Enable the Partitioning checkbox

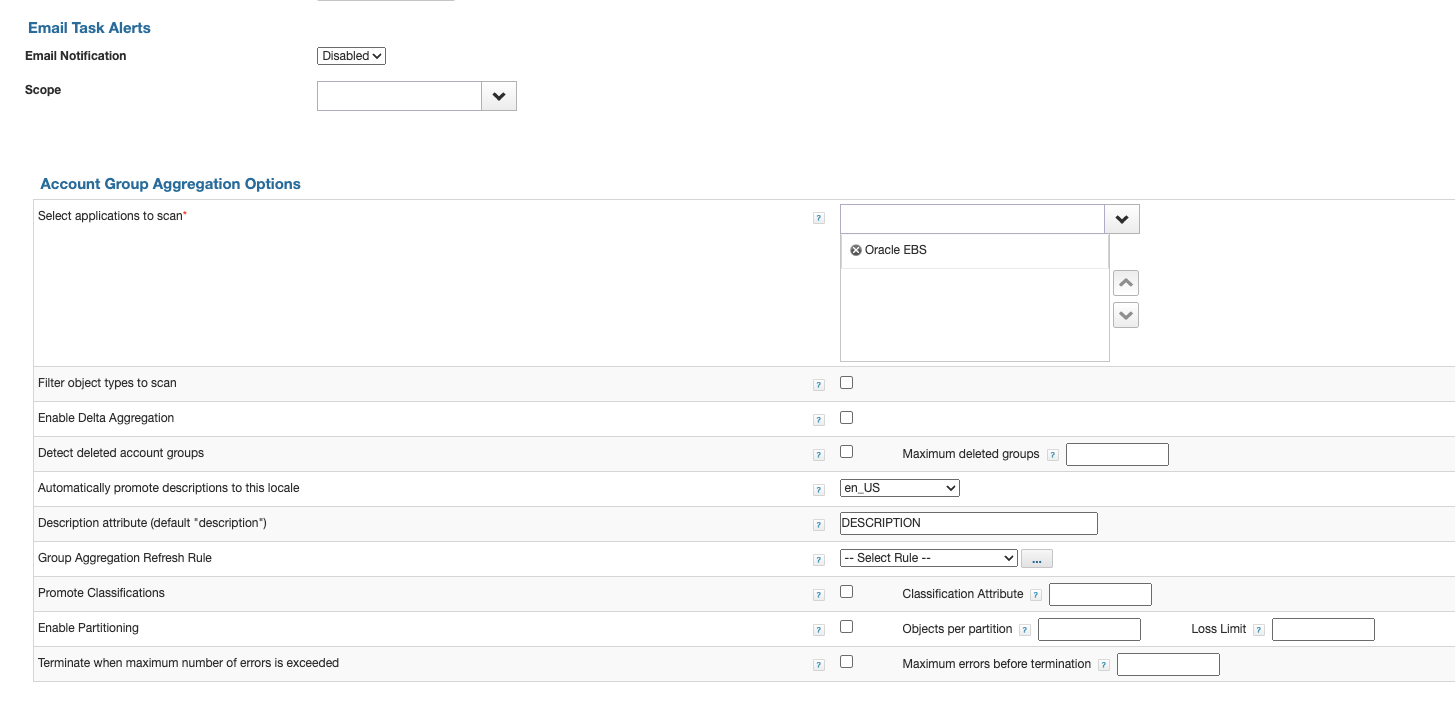point(846,626)
